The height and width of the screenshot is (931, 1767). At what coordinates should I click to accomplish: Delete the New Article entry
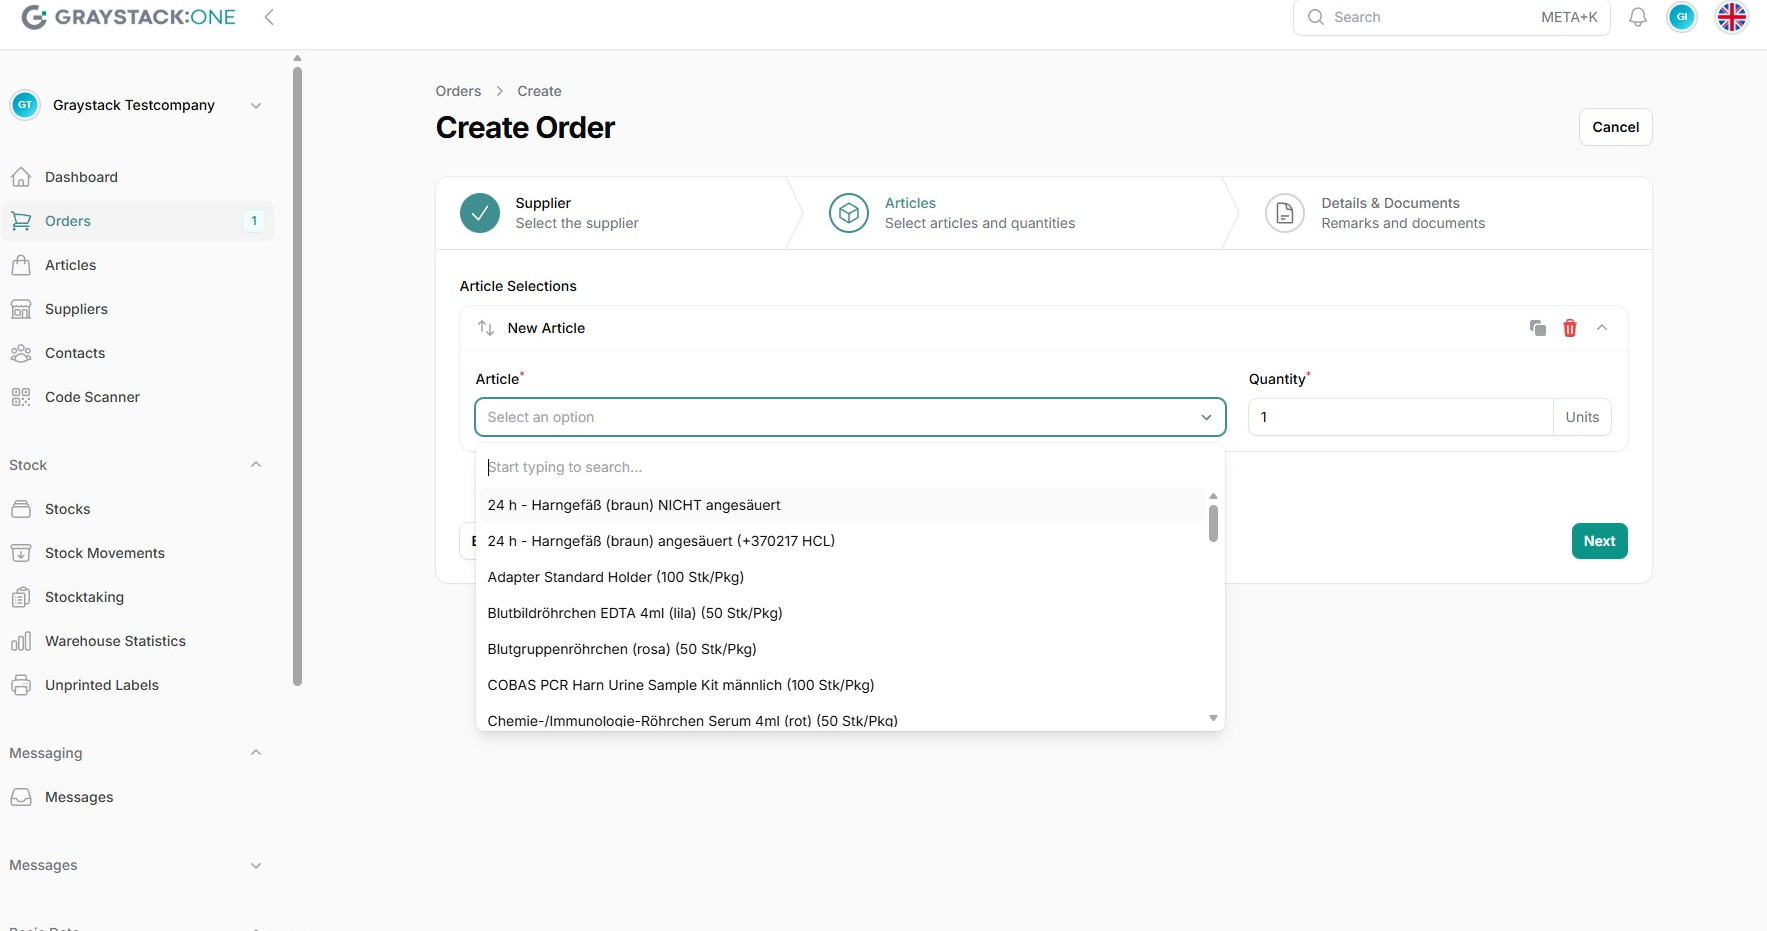click(x=1570, y=328)
